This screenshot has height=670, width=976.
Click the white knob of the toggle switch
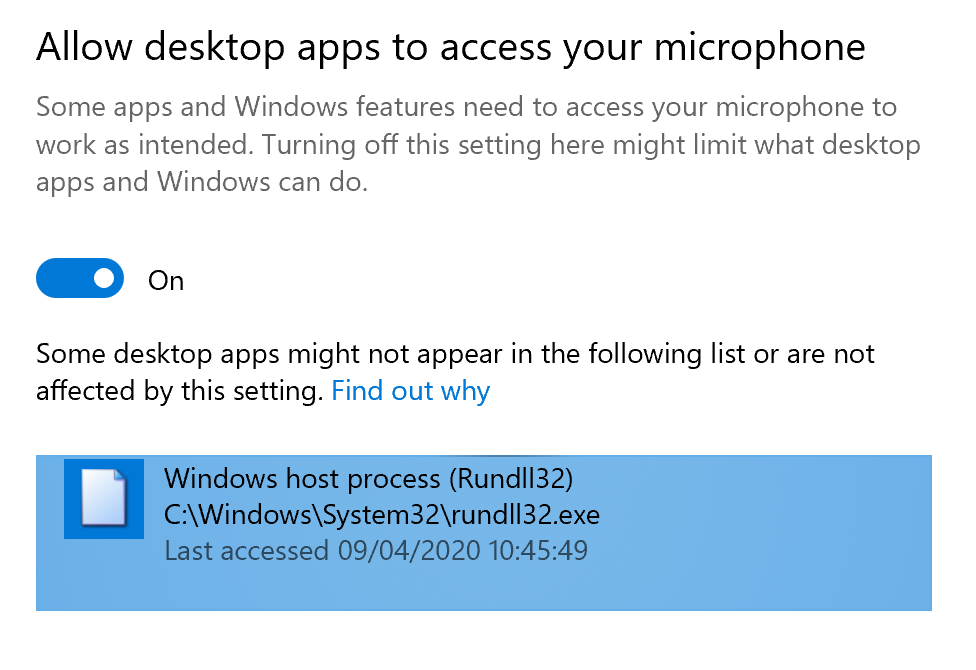tap(104, 278)
